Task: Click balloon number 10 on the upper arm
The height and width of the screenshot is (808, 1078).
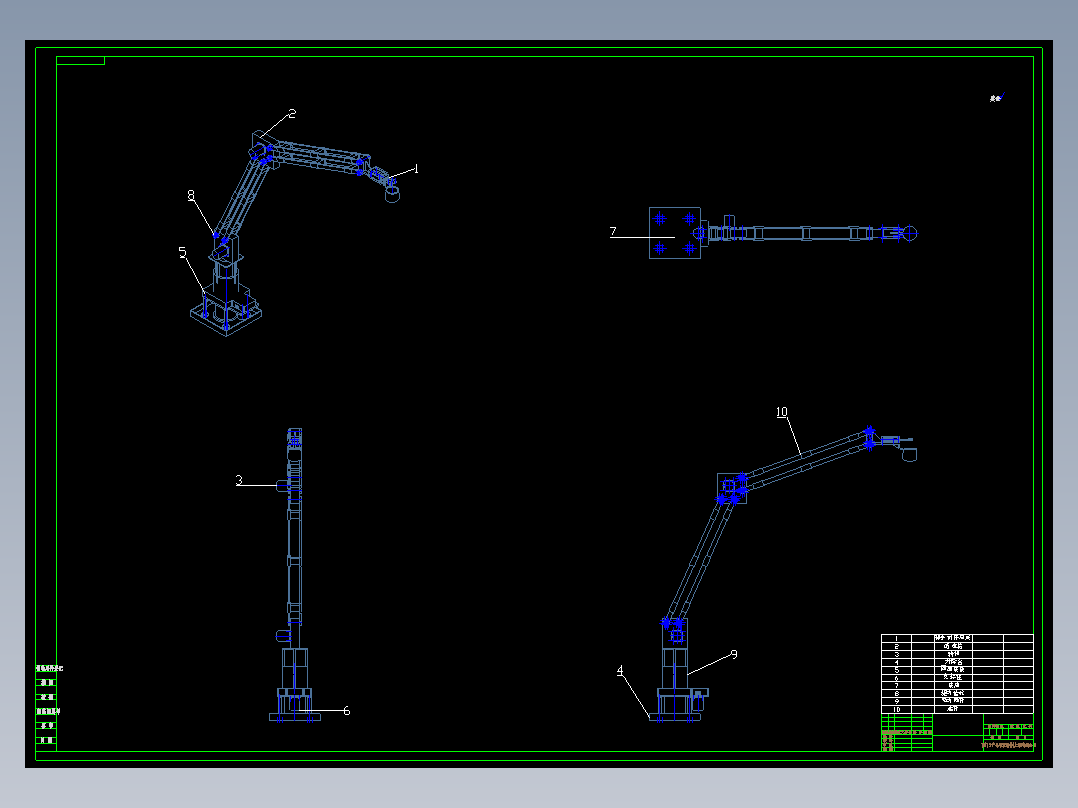Action: [782, 412]
